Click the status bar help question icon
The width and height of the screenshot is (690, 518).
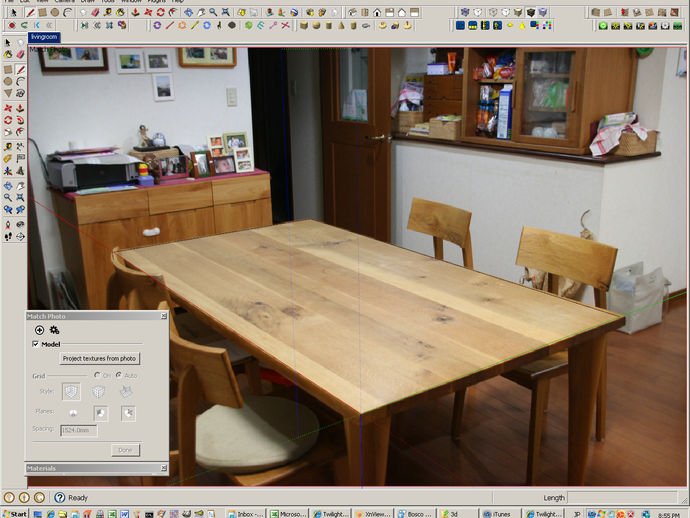pos(60,497)
